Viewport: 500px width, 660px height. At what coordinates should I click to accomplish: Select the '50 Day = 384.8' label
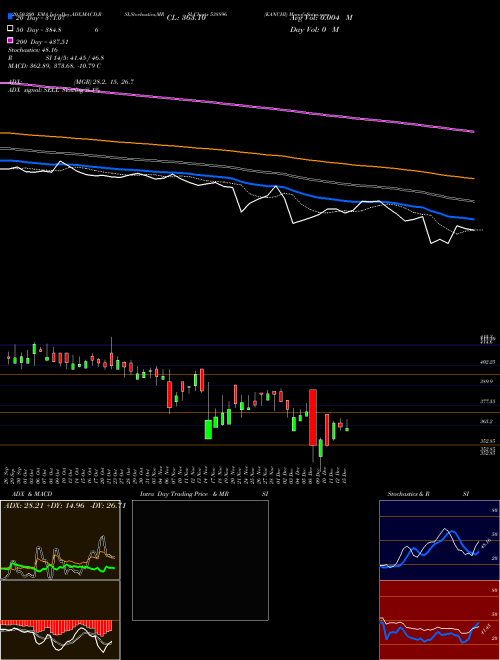tap(38, 30)
